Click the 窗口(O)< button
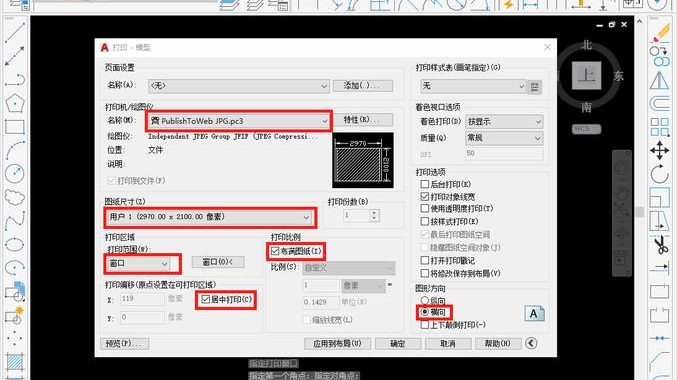The height and width of the screenshot is (380, 677). point(218,262)
